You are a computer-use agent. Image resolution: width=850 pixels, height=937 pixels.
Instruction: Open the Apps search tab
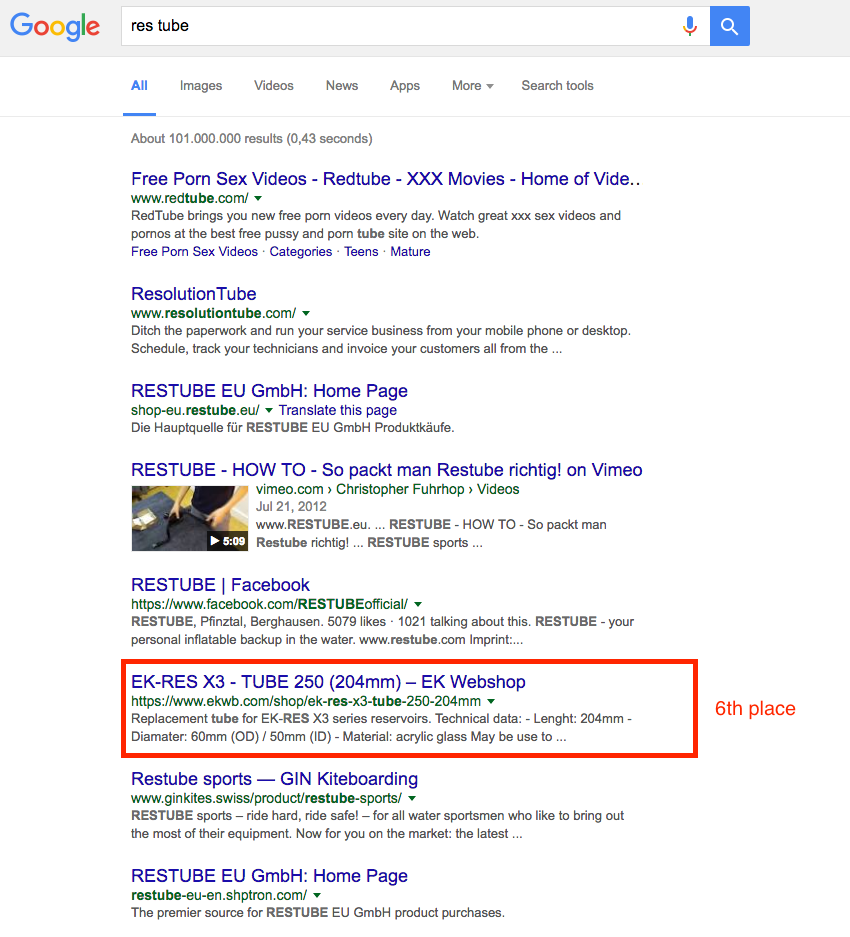[405, 86]
